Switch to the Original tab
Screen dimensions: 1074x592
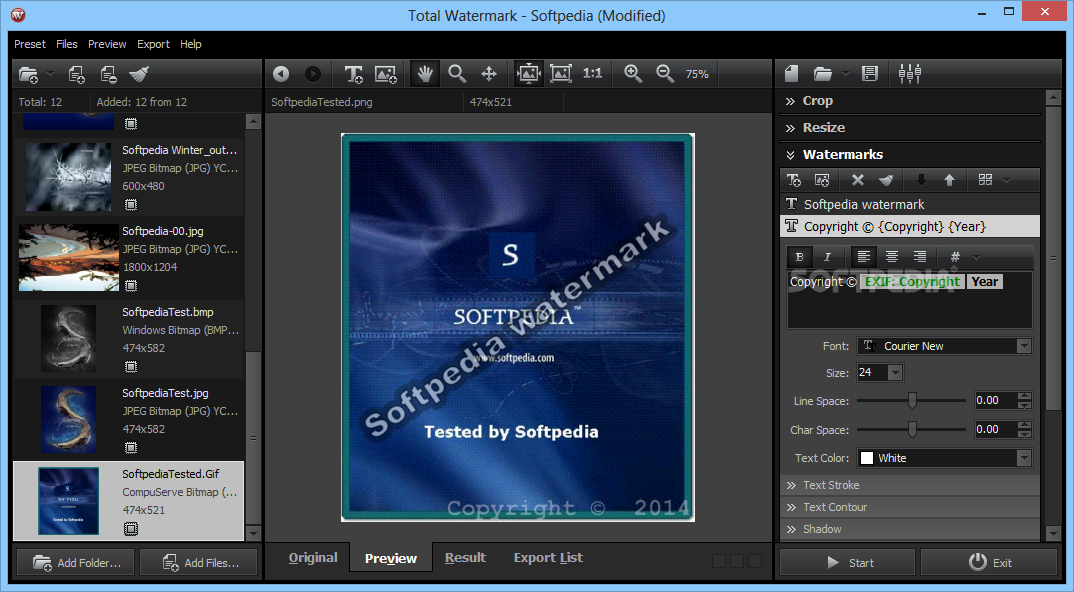click(313, 558)
